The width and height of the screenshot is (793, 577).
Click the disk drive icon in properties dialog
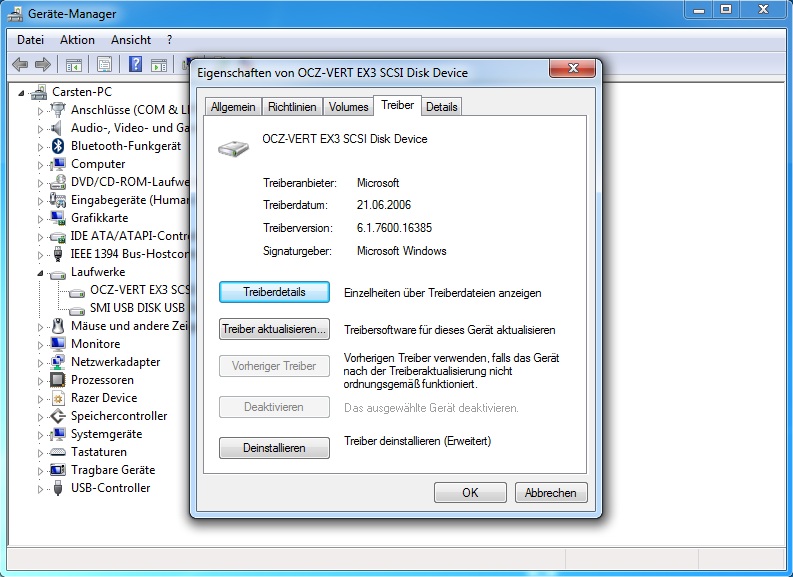(234, 147)
